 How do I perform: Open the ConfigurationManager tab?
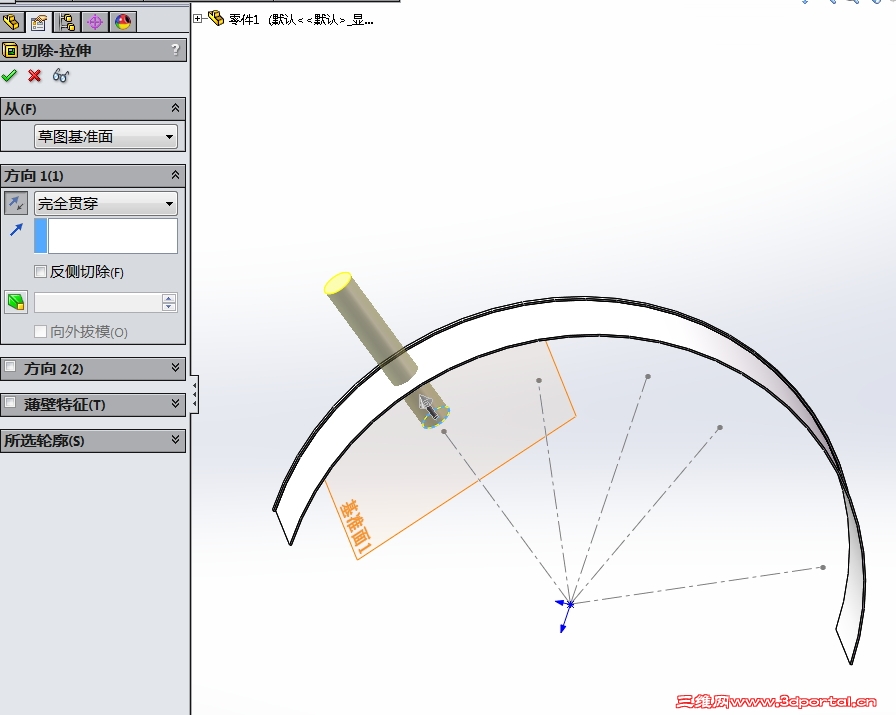pos(67,22)
